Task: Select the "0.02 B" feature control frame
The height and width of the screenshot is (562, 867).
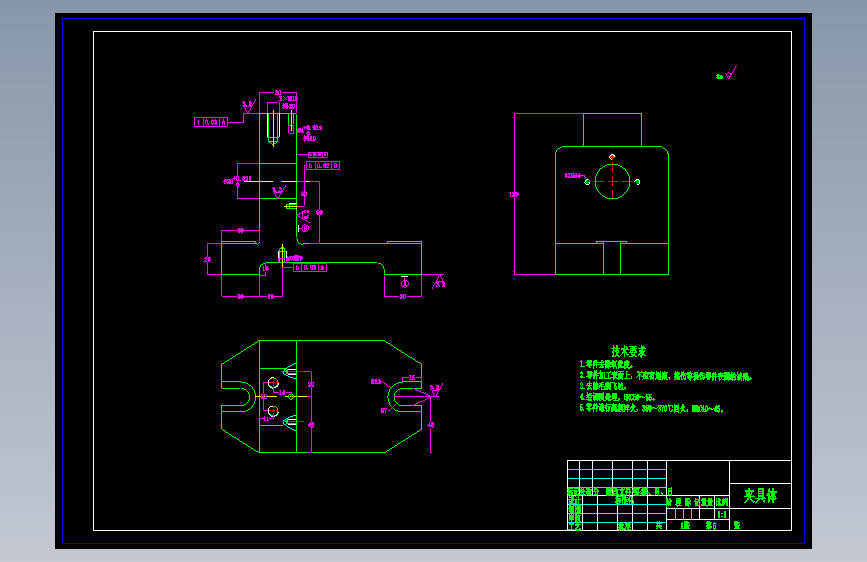Action: 323,165
